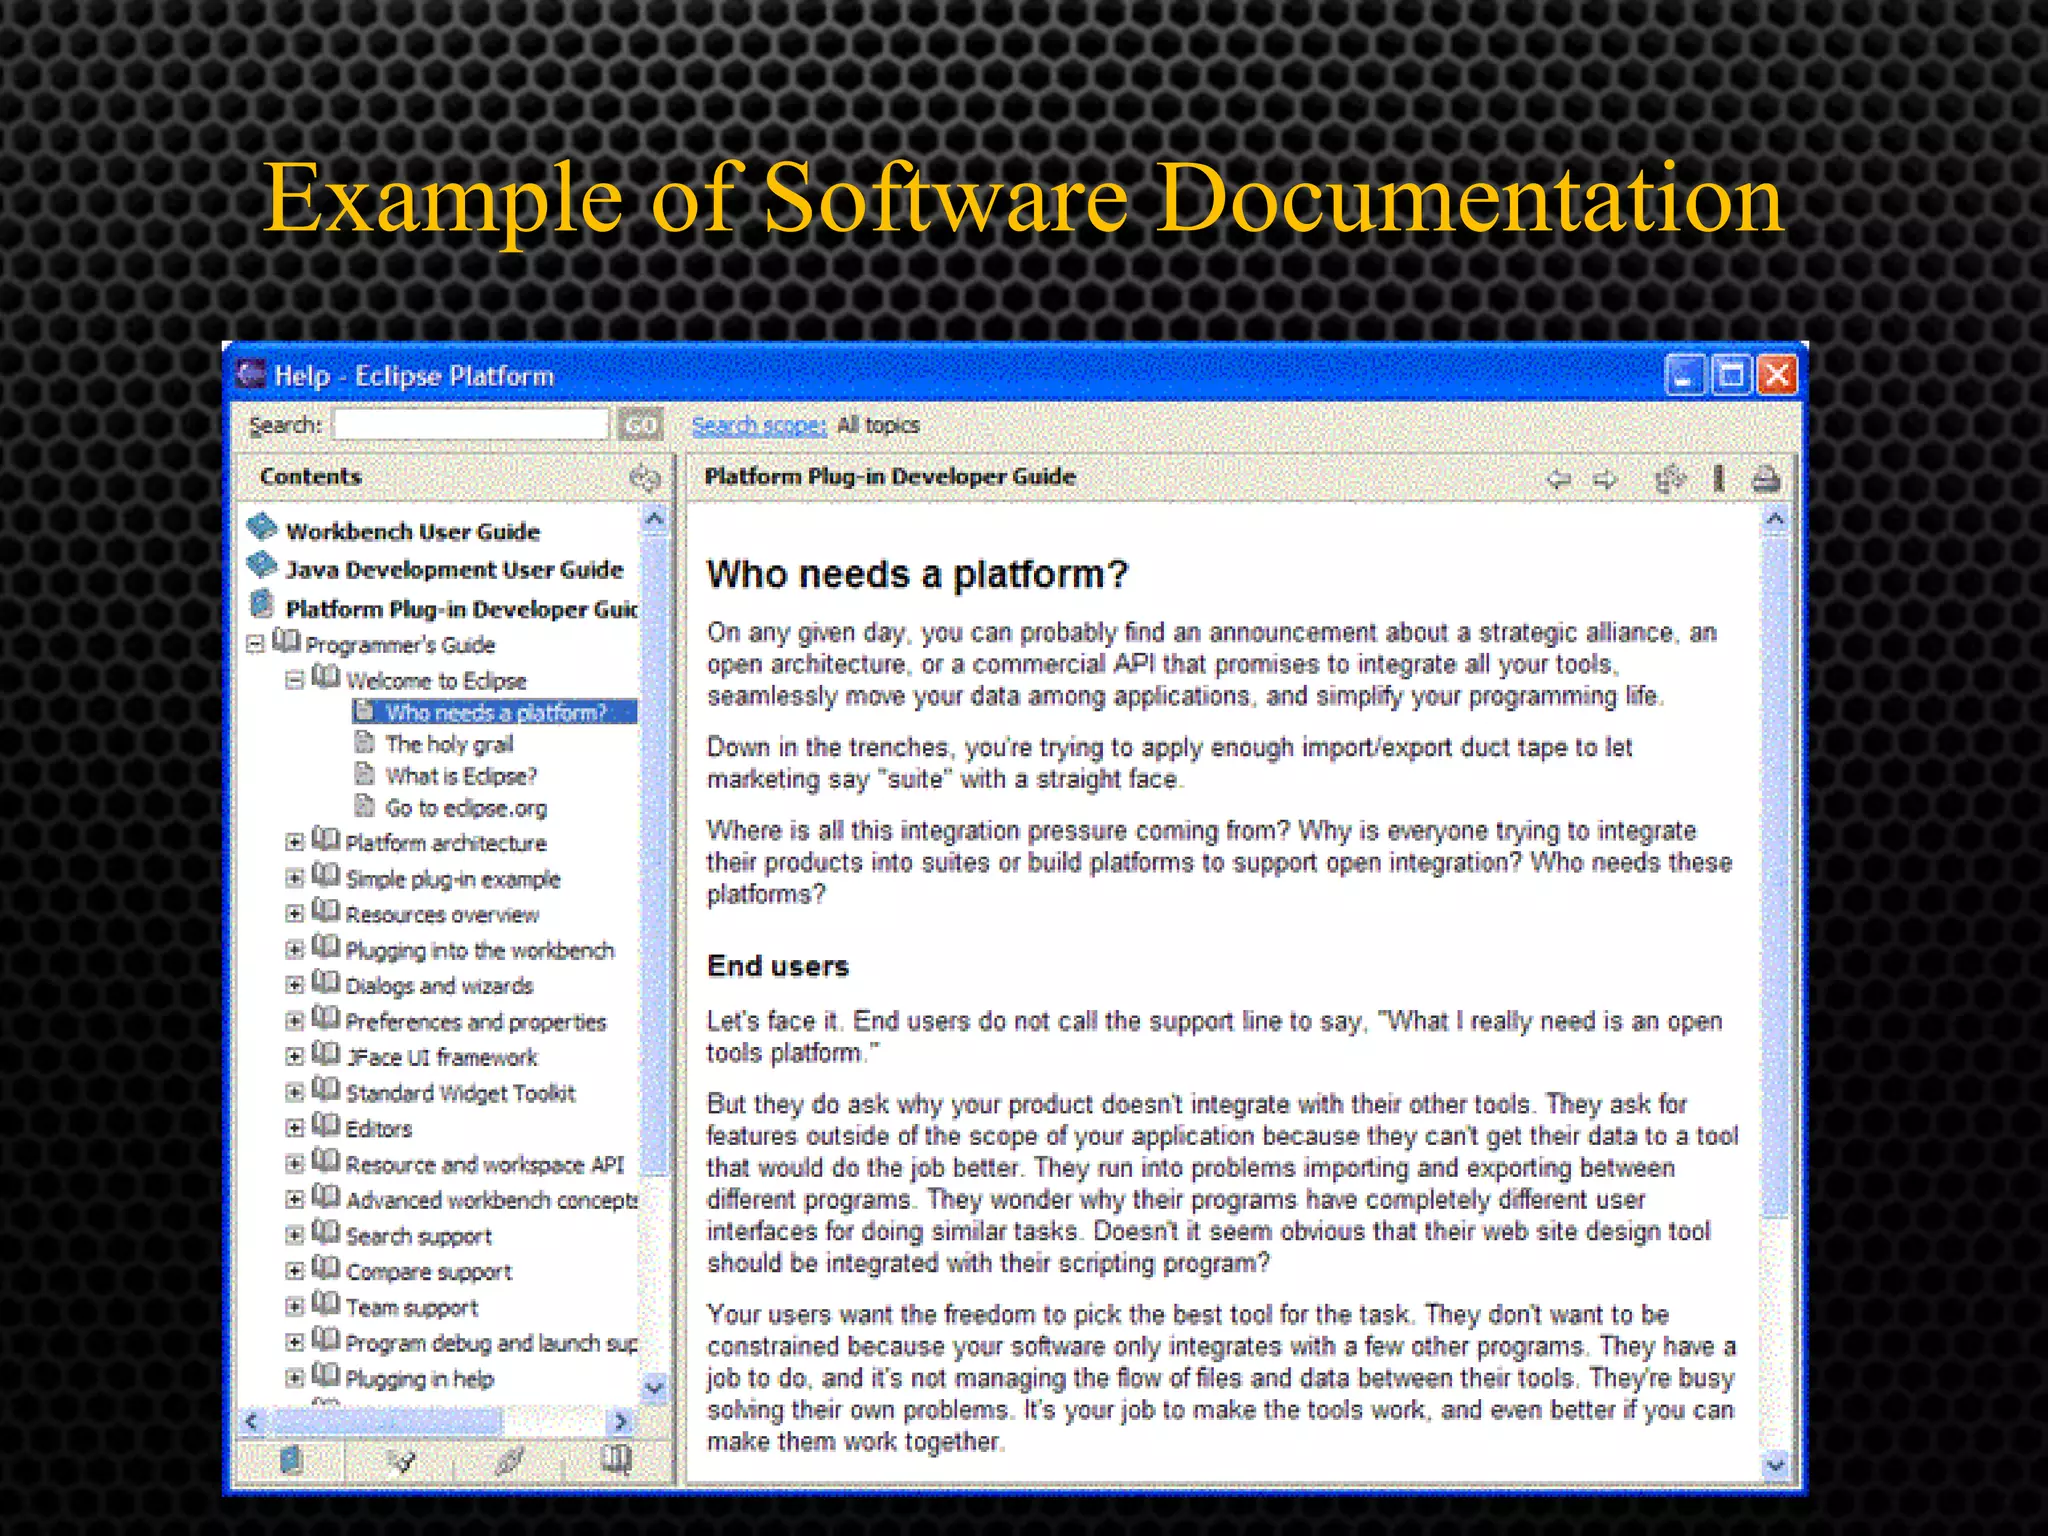Expand Program debug and launch support node
Image resolution: width=2048 pixels, height=1536 pixels.
coord(294,1342)
